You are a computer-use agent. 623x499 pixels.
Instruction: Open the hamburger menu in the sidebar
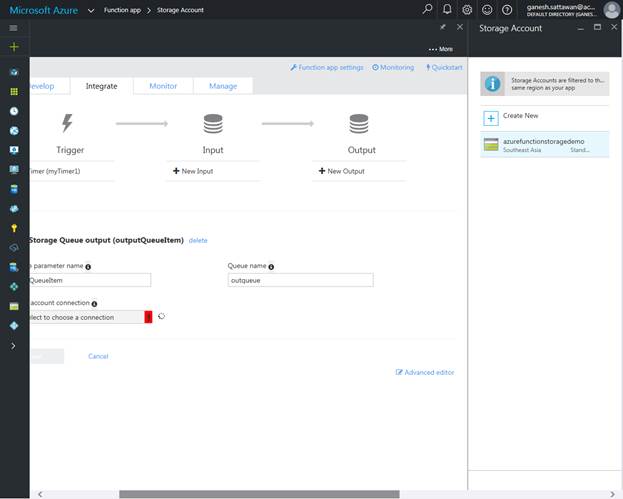(x=13, y=28)
